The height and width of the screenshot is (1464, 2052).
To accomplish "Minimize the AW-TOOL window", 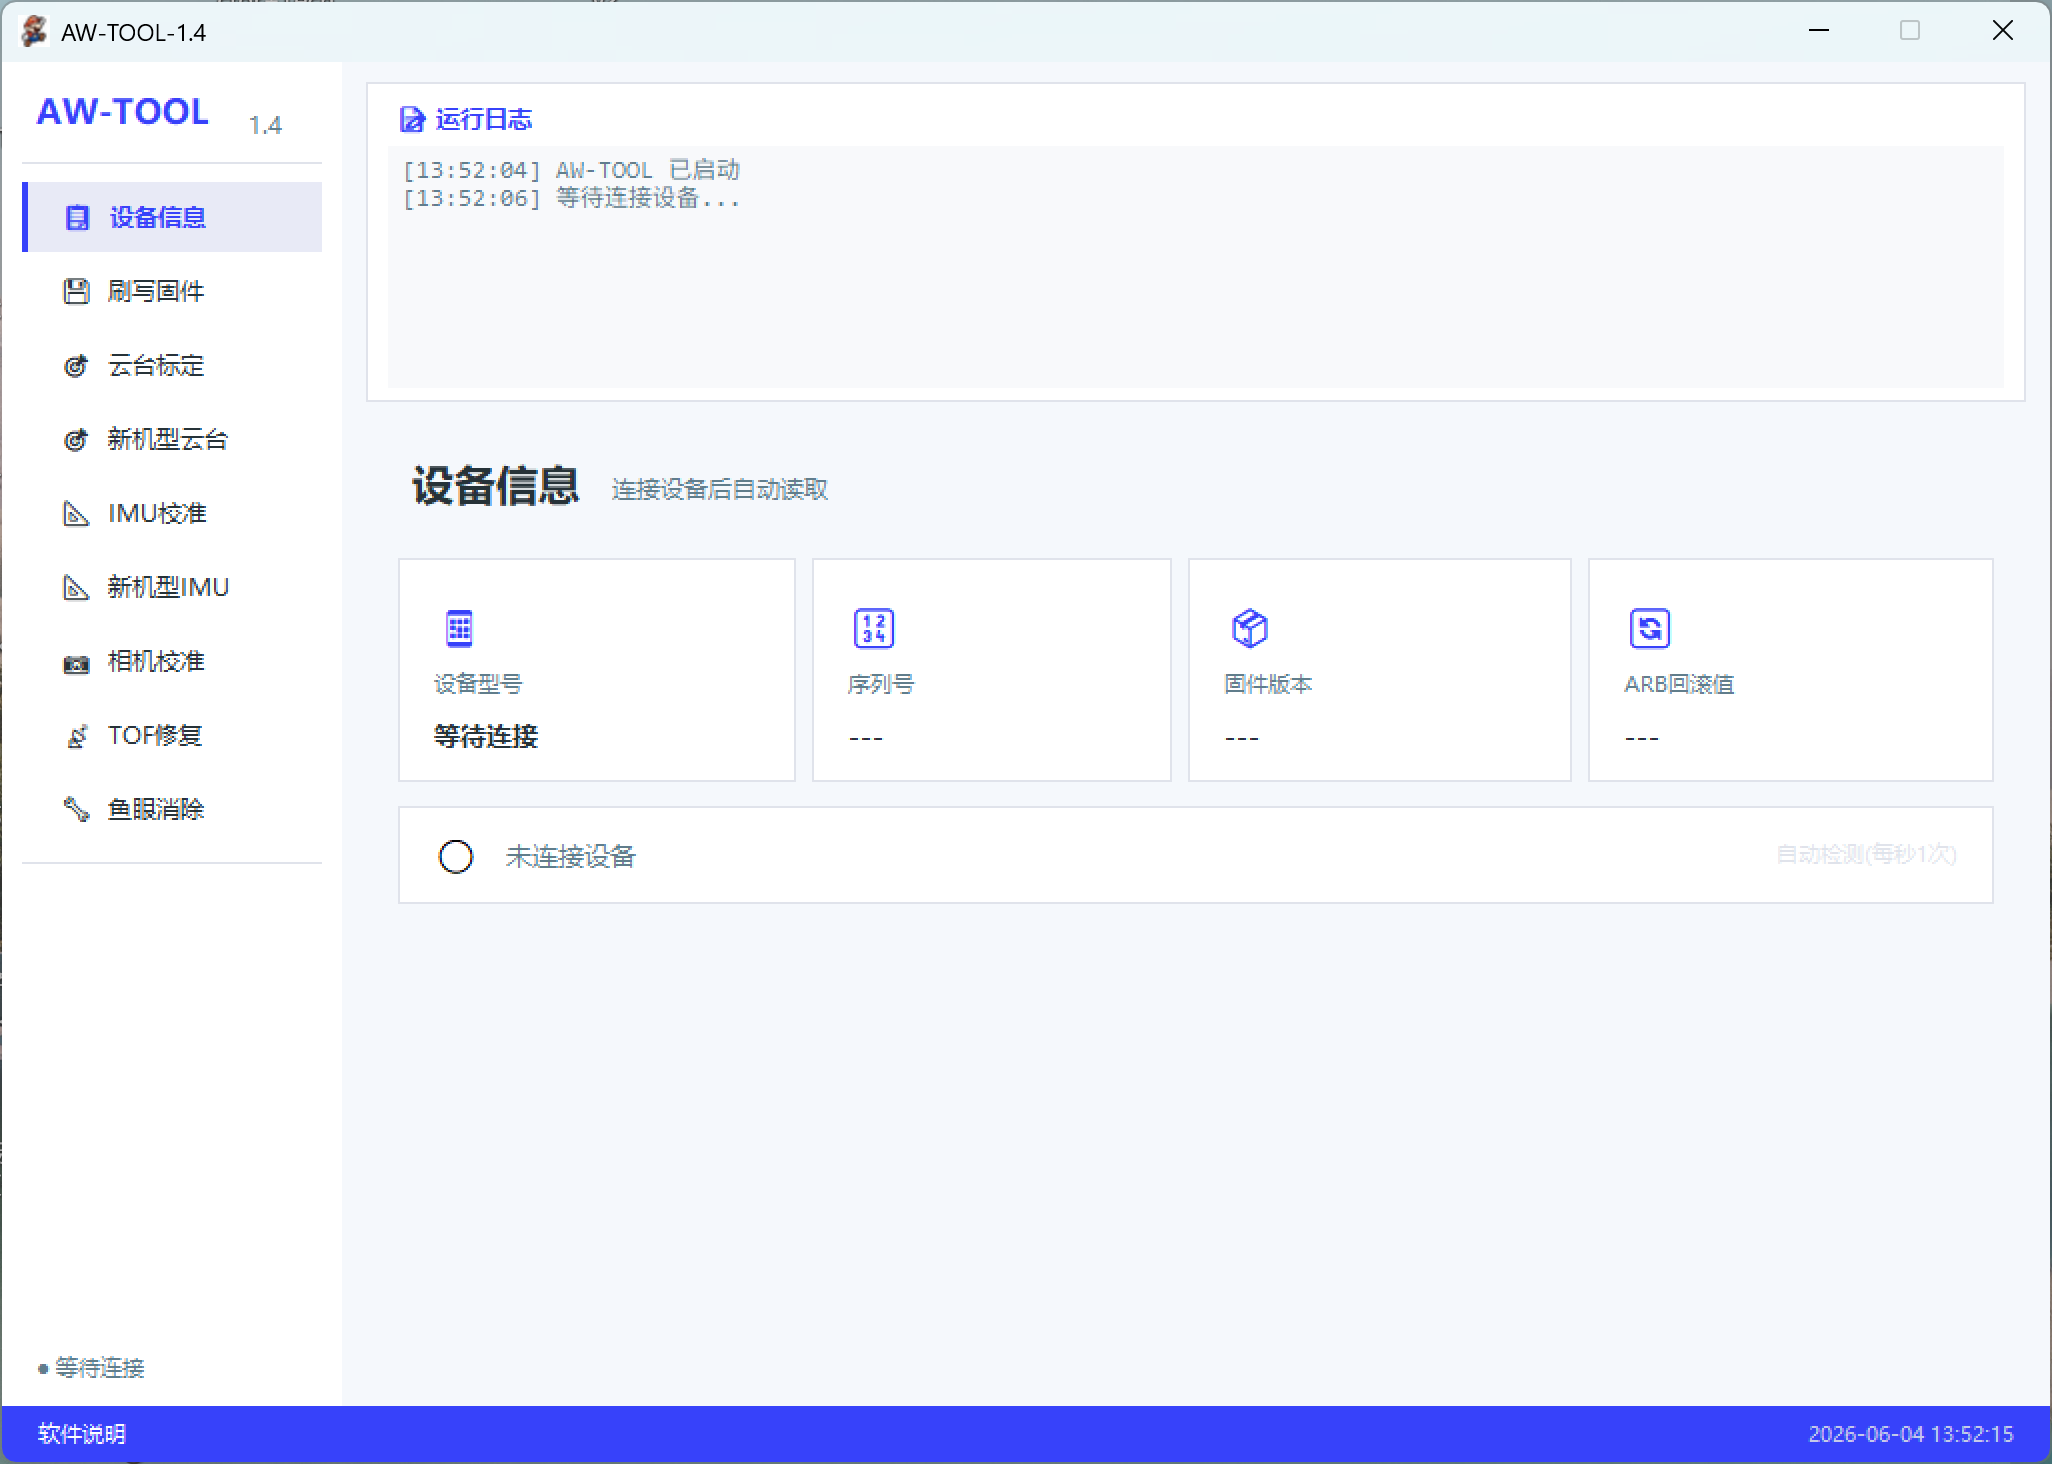I will (x=1819, y=31).
